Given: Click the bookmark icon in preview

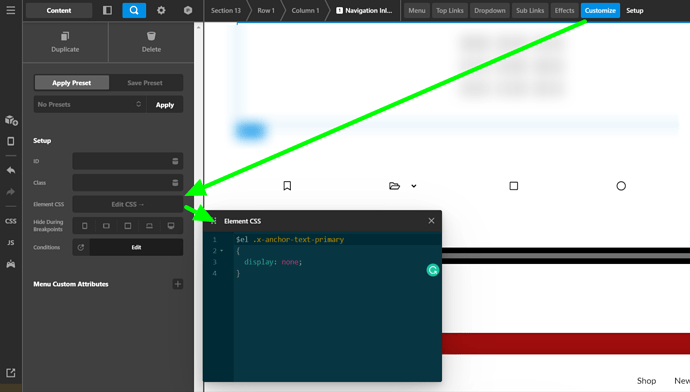Looking at the screenshot, I should 287,186.
